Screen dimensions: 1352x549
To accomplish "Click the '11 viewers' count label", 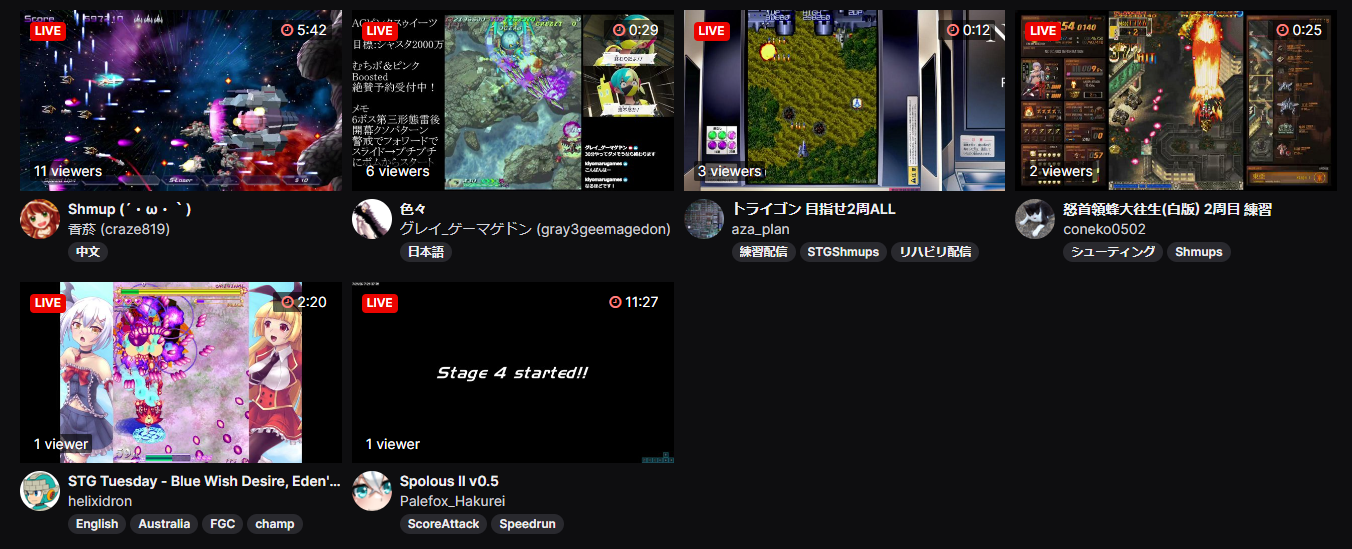I will point(68,171).
